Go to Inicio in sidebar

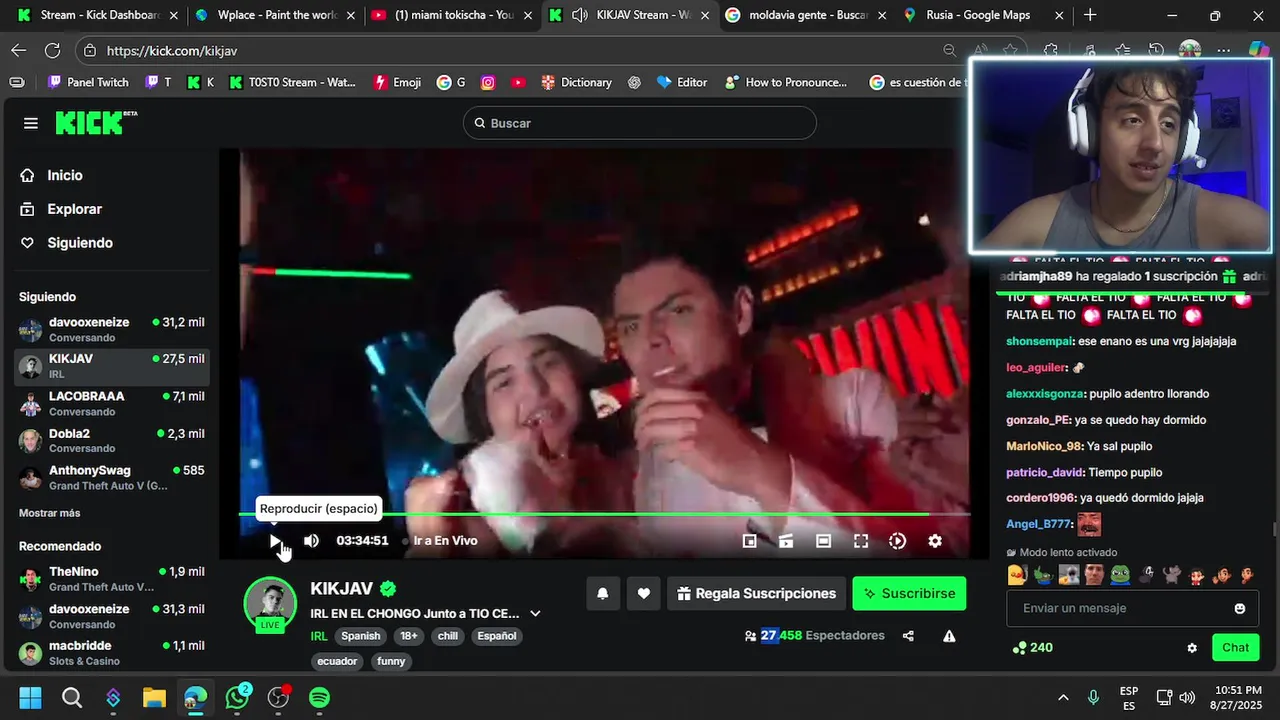coord(65,175)
